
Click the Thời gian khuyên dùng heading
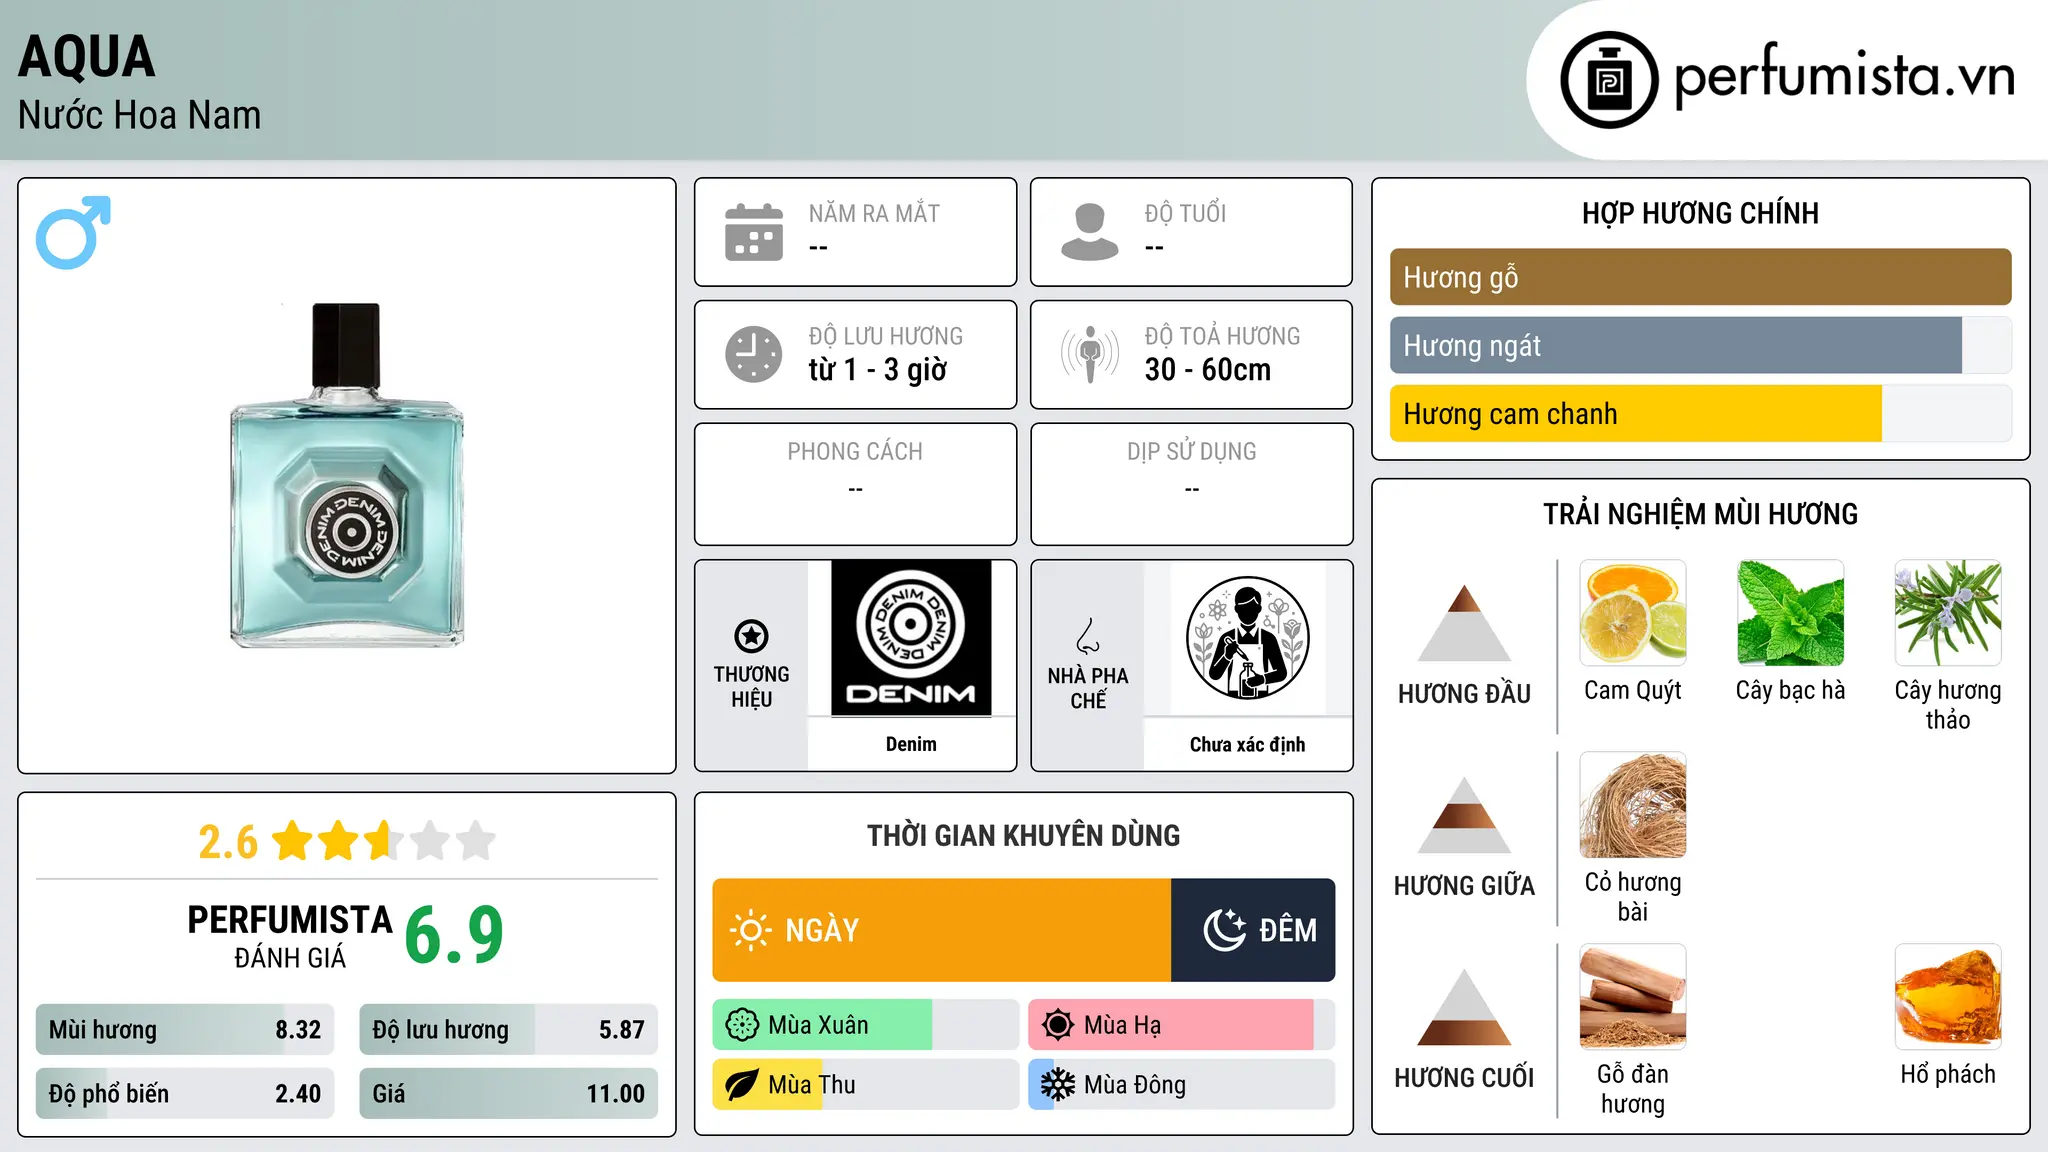(x=1024, y=835)
